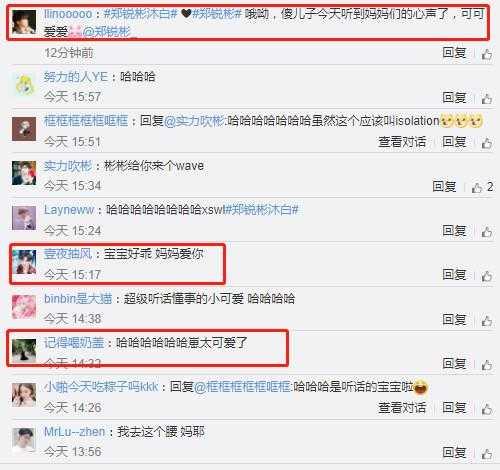
Task: Reply to 实力吹彬's comment
Action: click(x=444, y=187)
